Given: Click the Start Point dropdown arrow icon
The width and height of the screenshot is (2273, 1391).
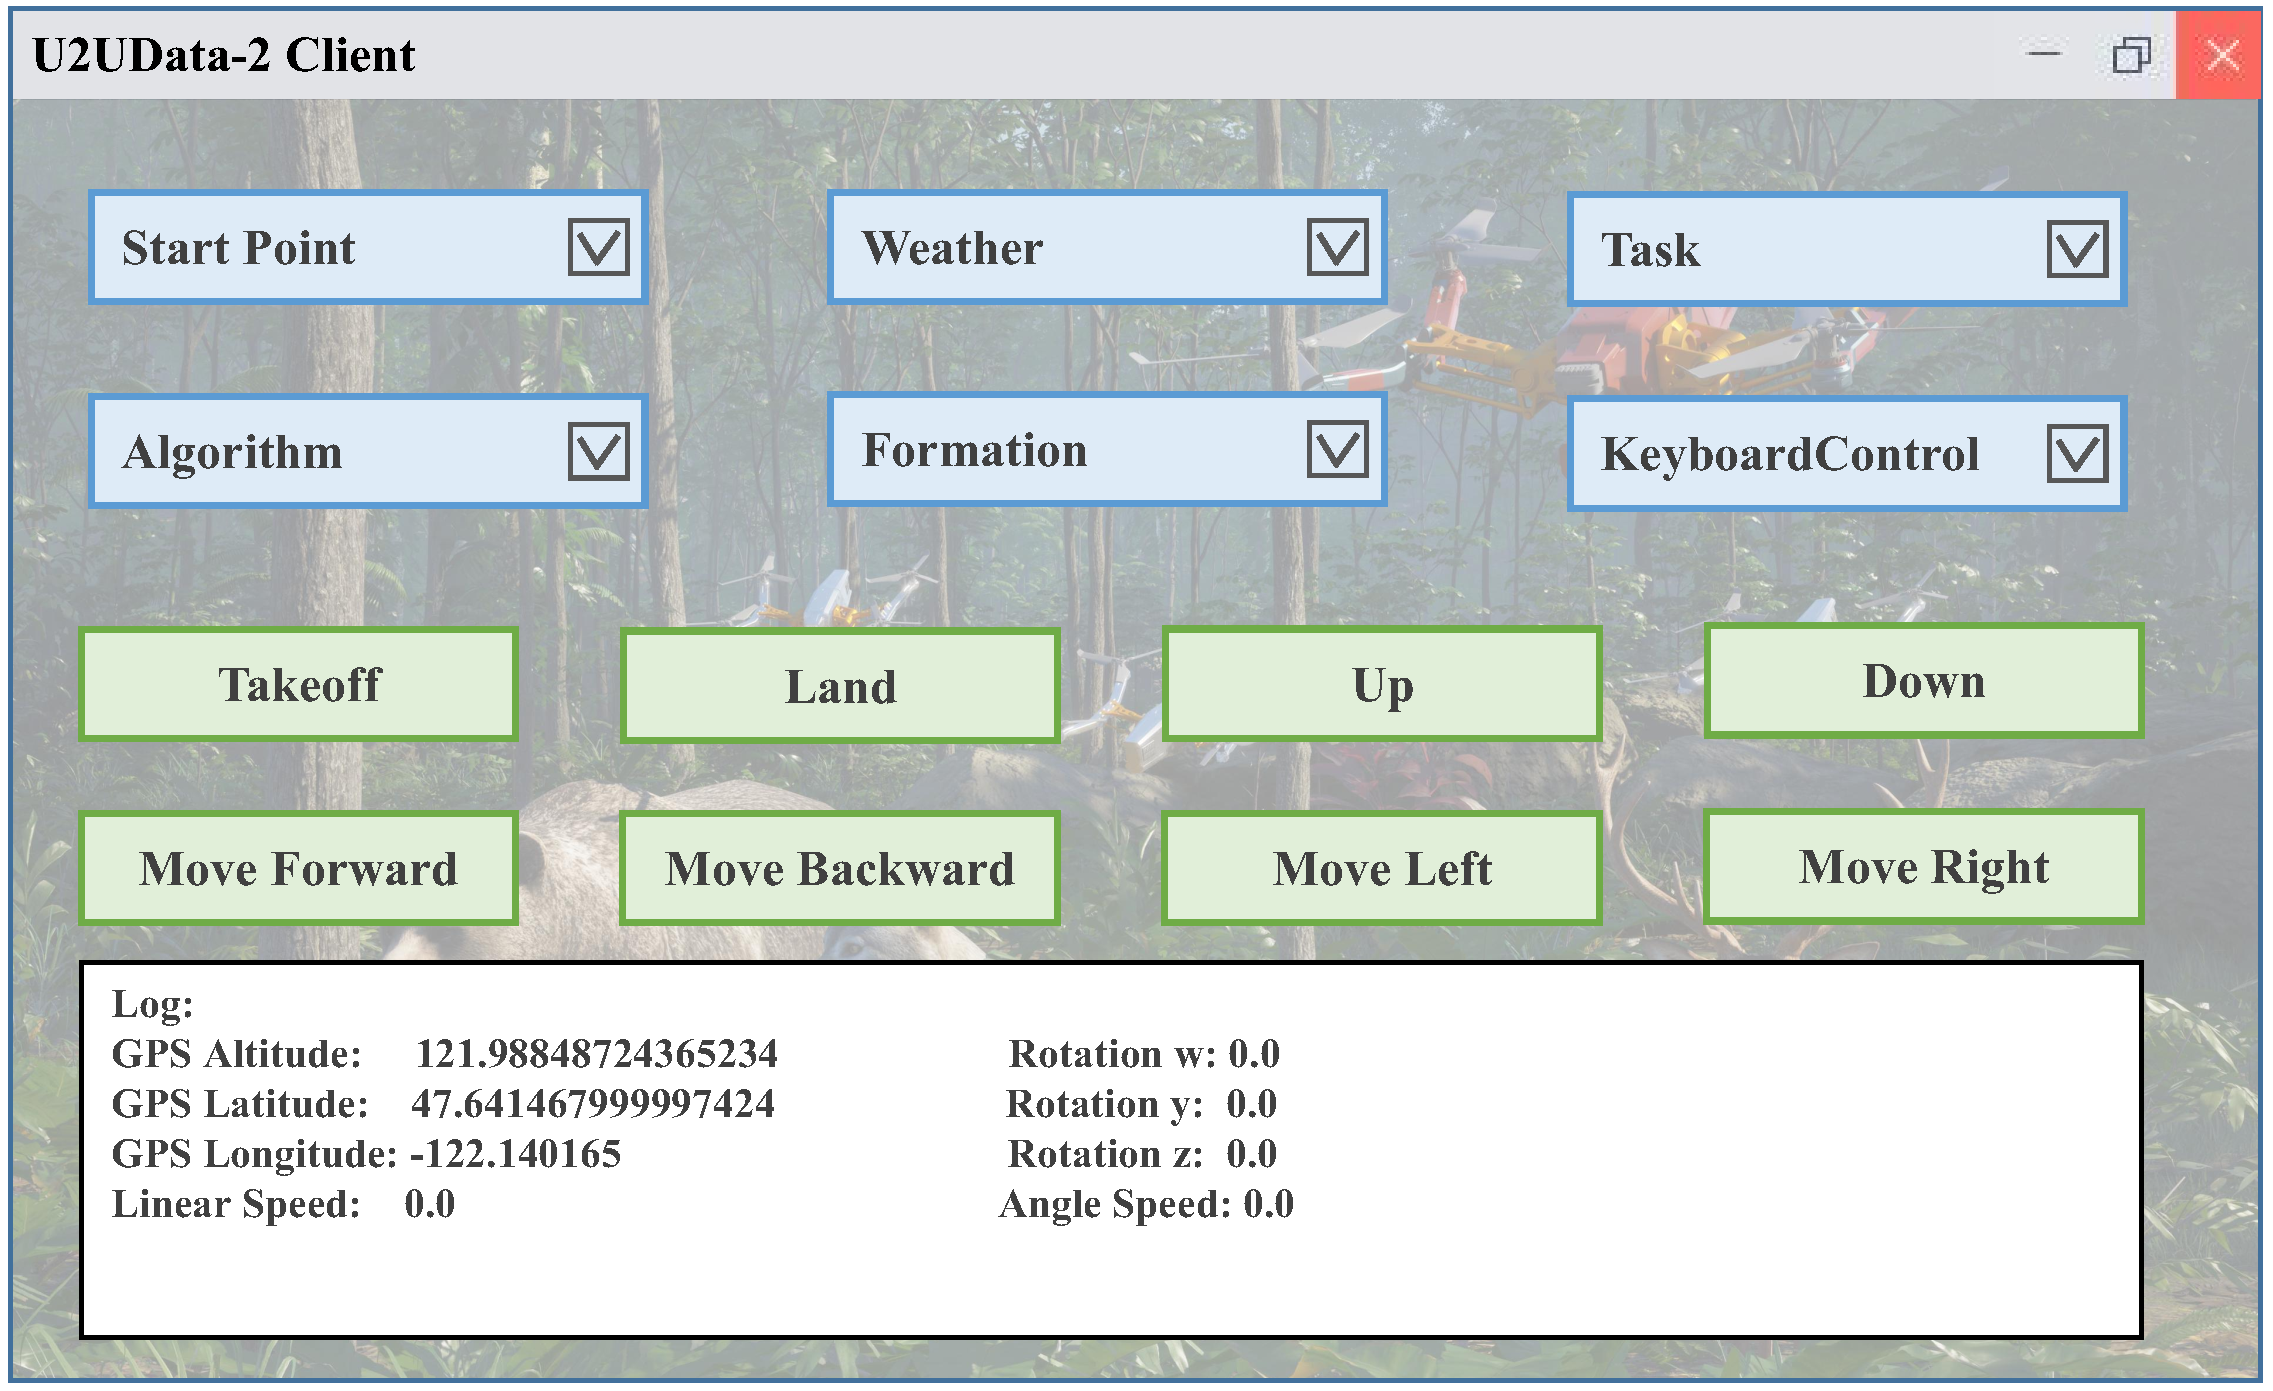Looking at the screenshot, I should (x=598, y=247).
